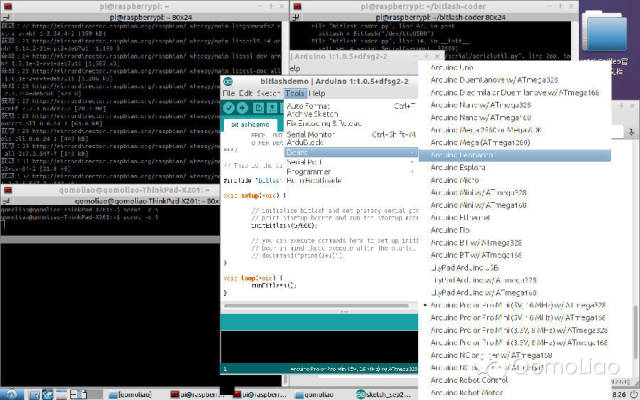This screenshot has height=400, width=640.
Task: Choose Arduino Robot Motor board
Action: tap(515, 393)
